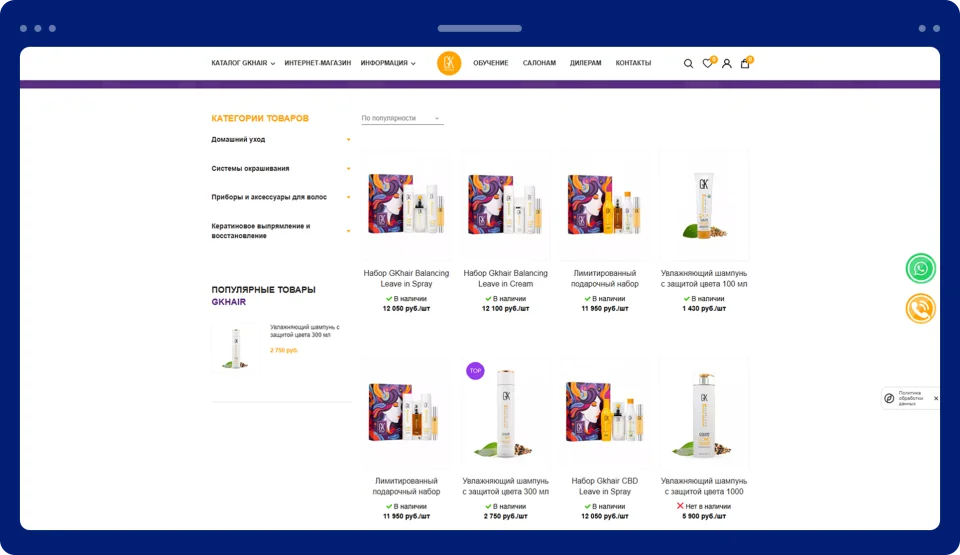Click Balancing Leave in Spray product image
The height and width of the screenshot is (555, 960).
click(x=406, y=205)
